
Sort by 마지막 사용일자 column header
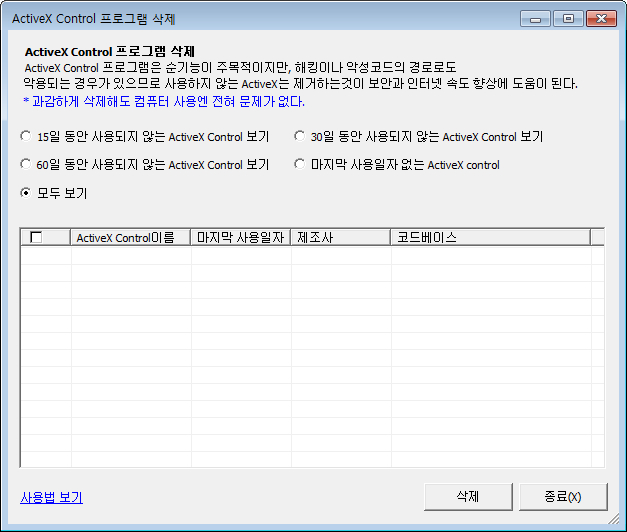pos(241,237)
